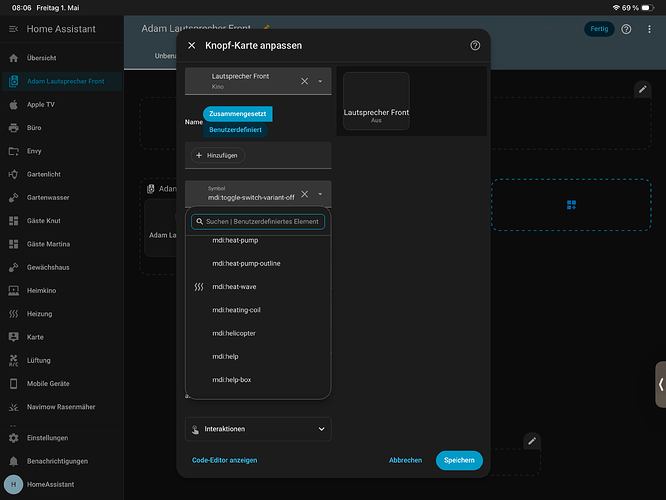Click the Home Assistant title
Image resolution: width=666 pixels, height=500 pixels.
pos(61,29)
